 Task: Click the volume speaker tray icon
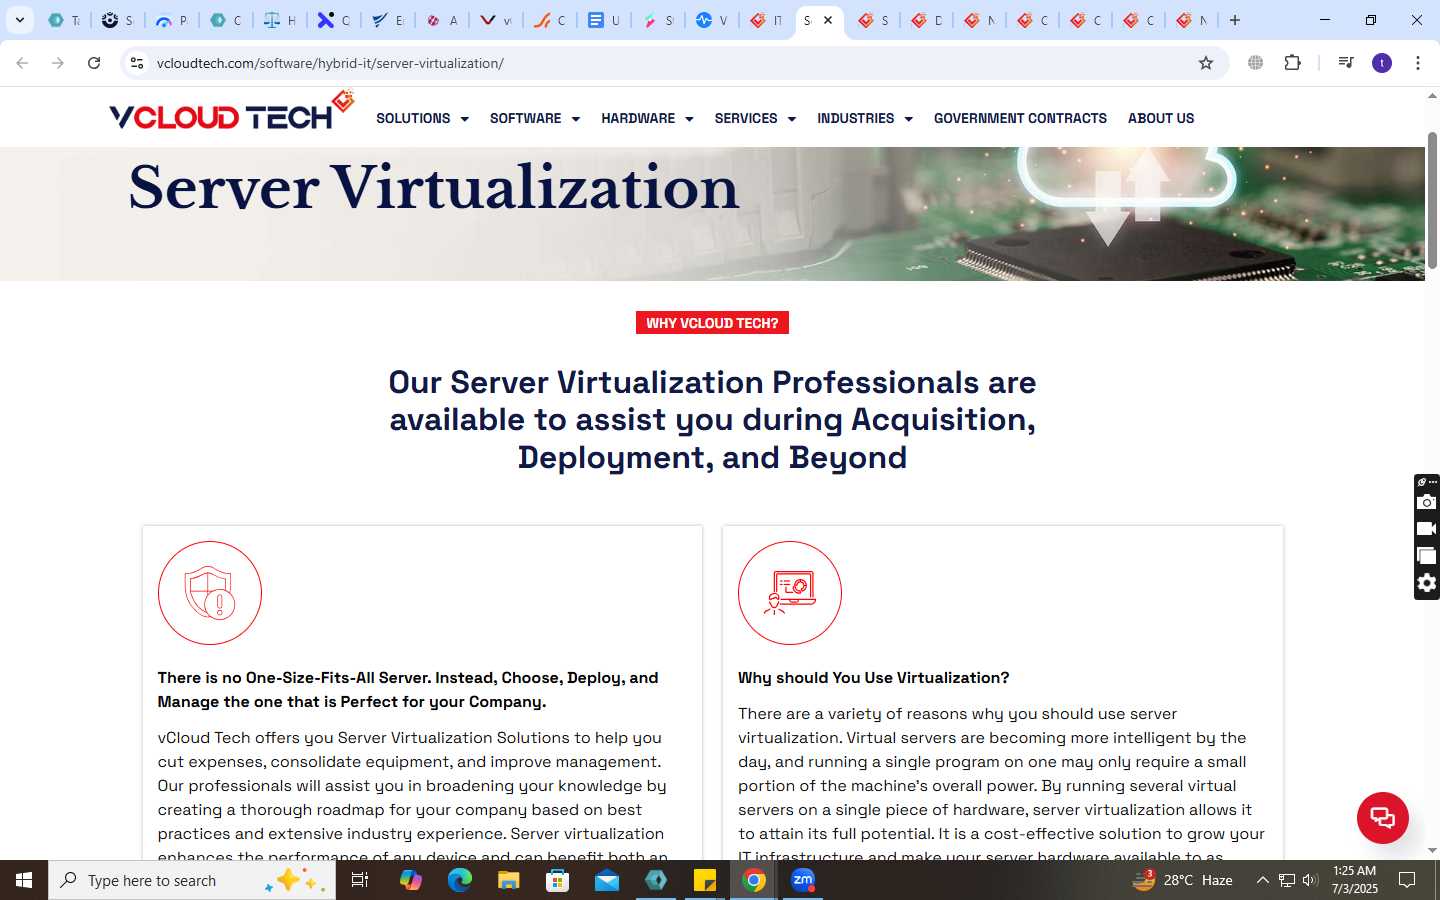point(1310,880)
